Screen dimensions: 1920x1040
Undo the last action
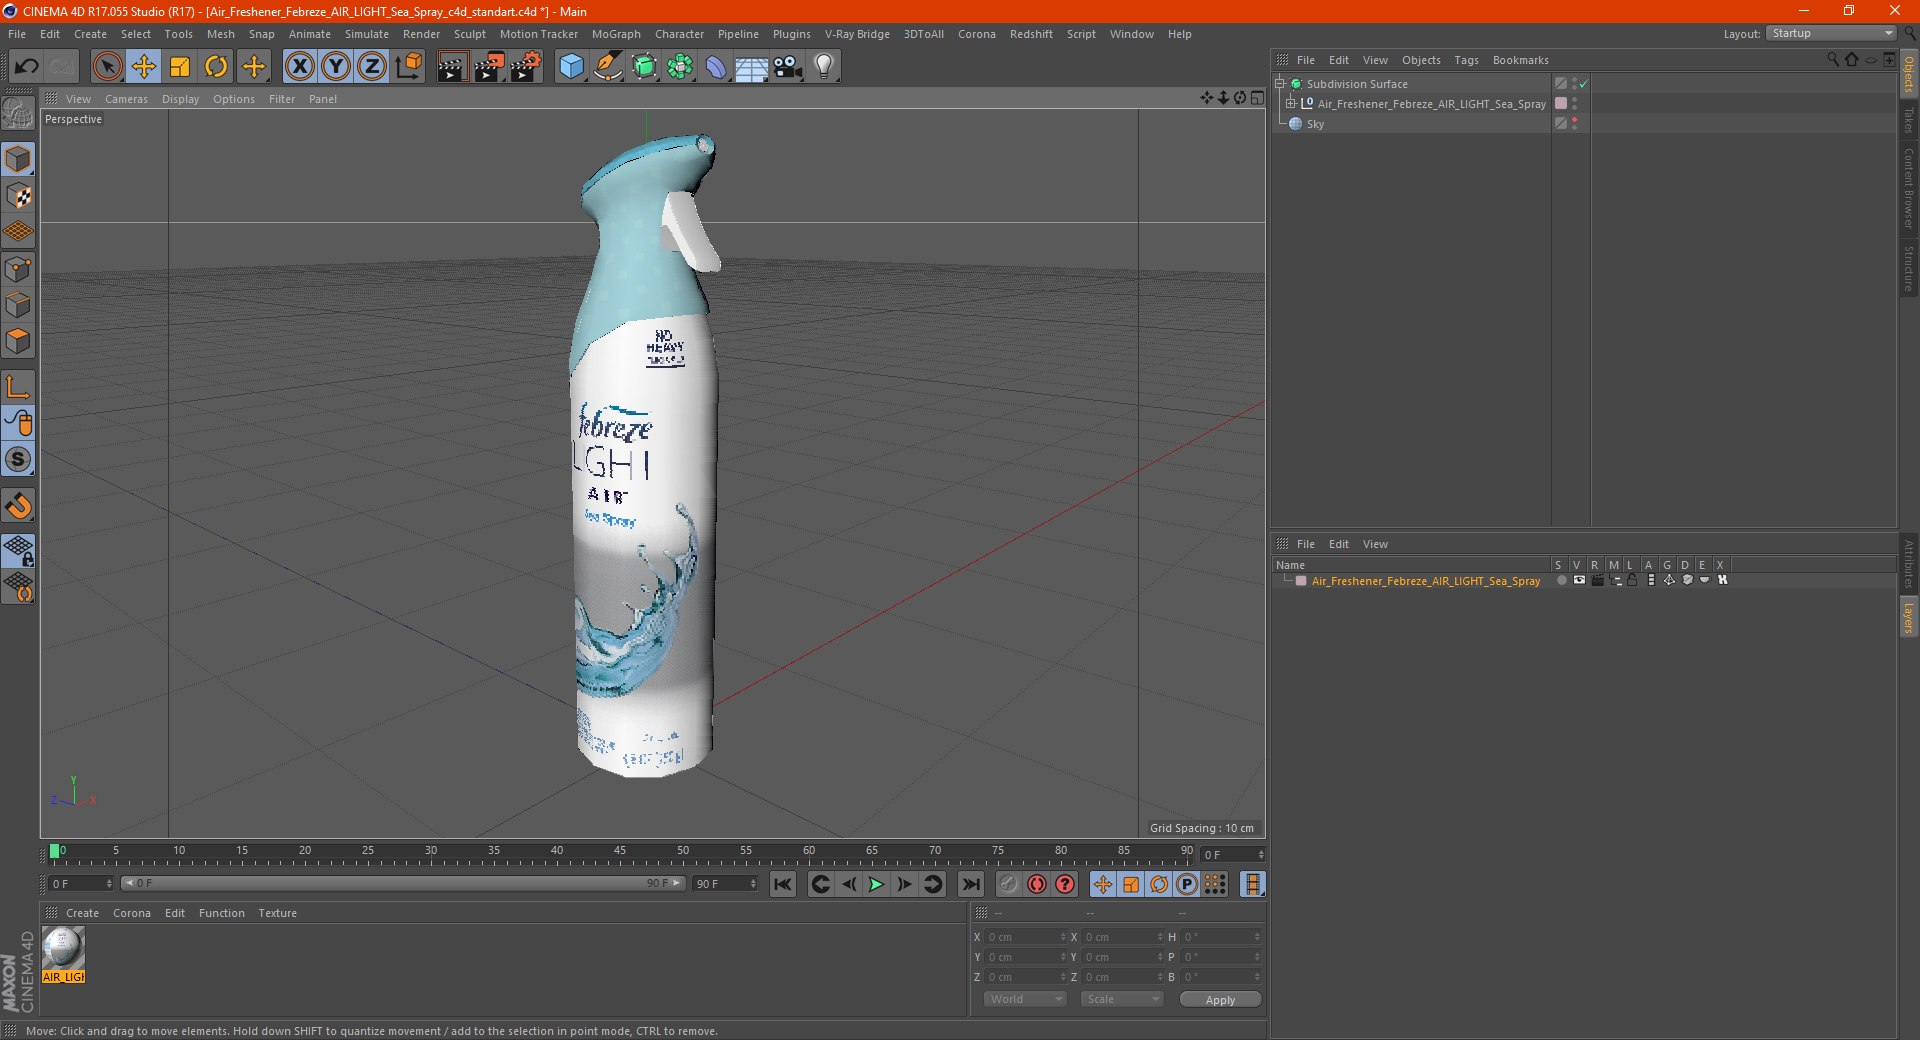[x=26, y=67]
